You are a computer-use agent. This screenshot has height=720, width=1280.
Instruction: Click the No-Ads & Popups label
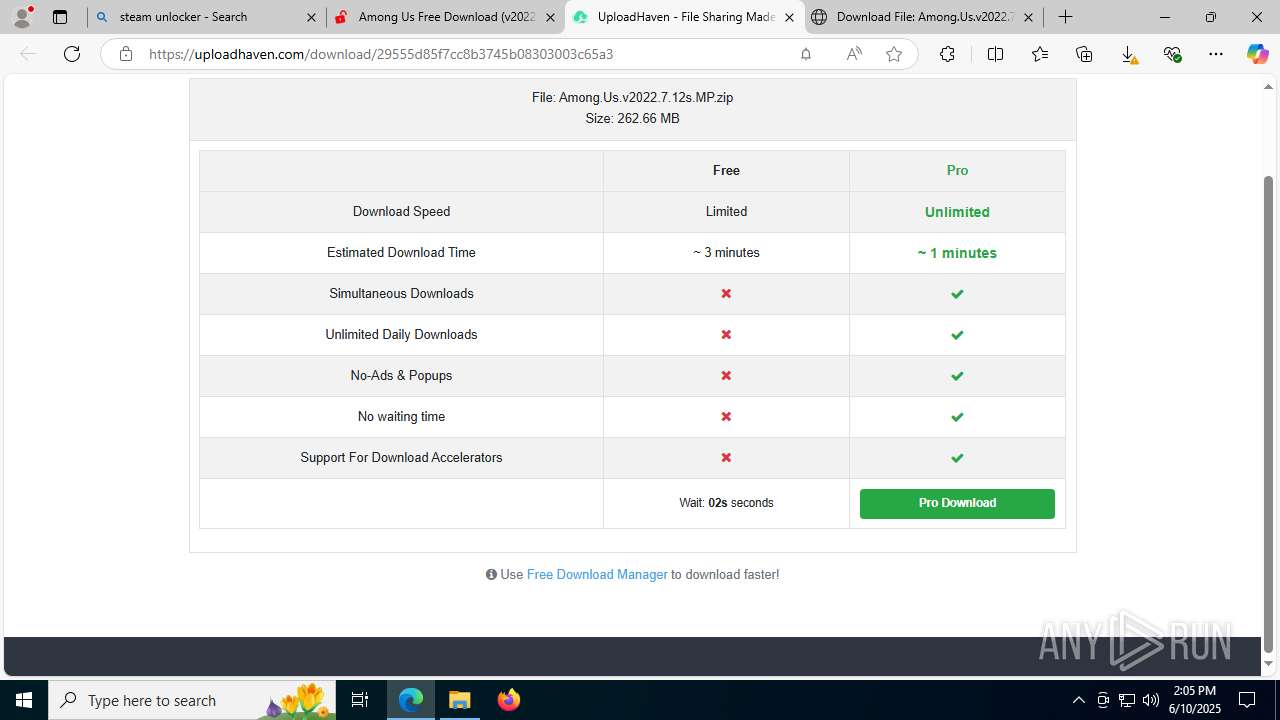tap(401, 375)
